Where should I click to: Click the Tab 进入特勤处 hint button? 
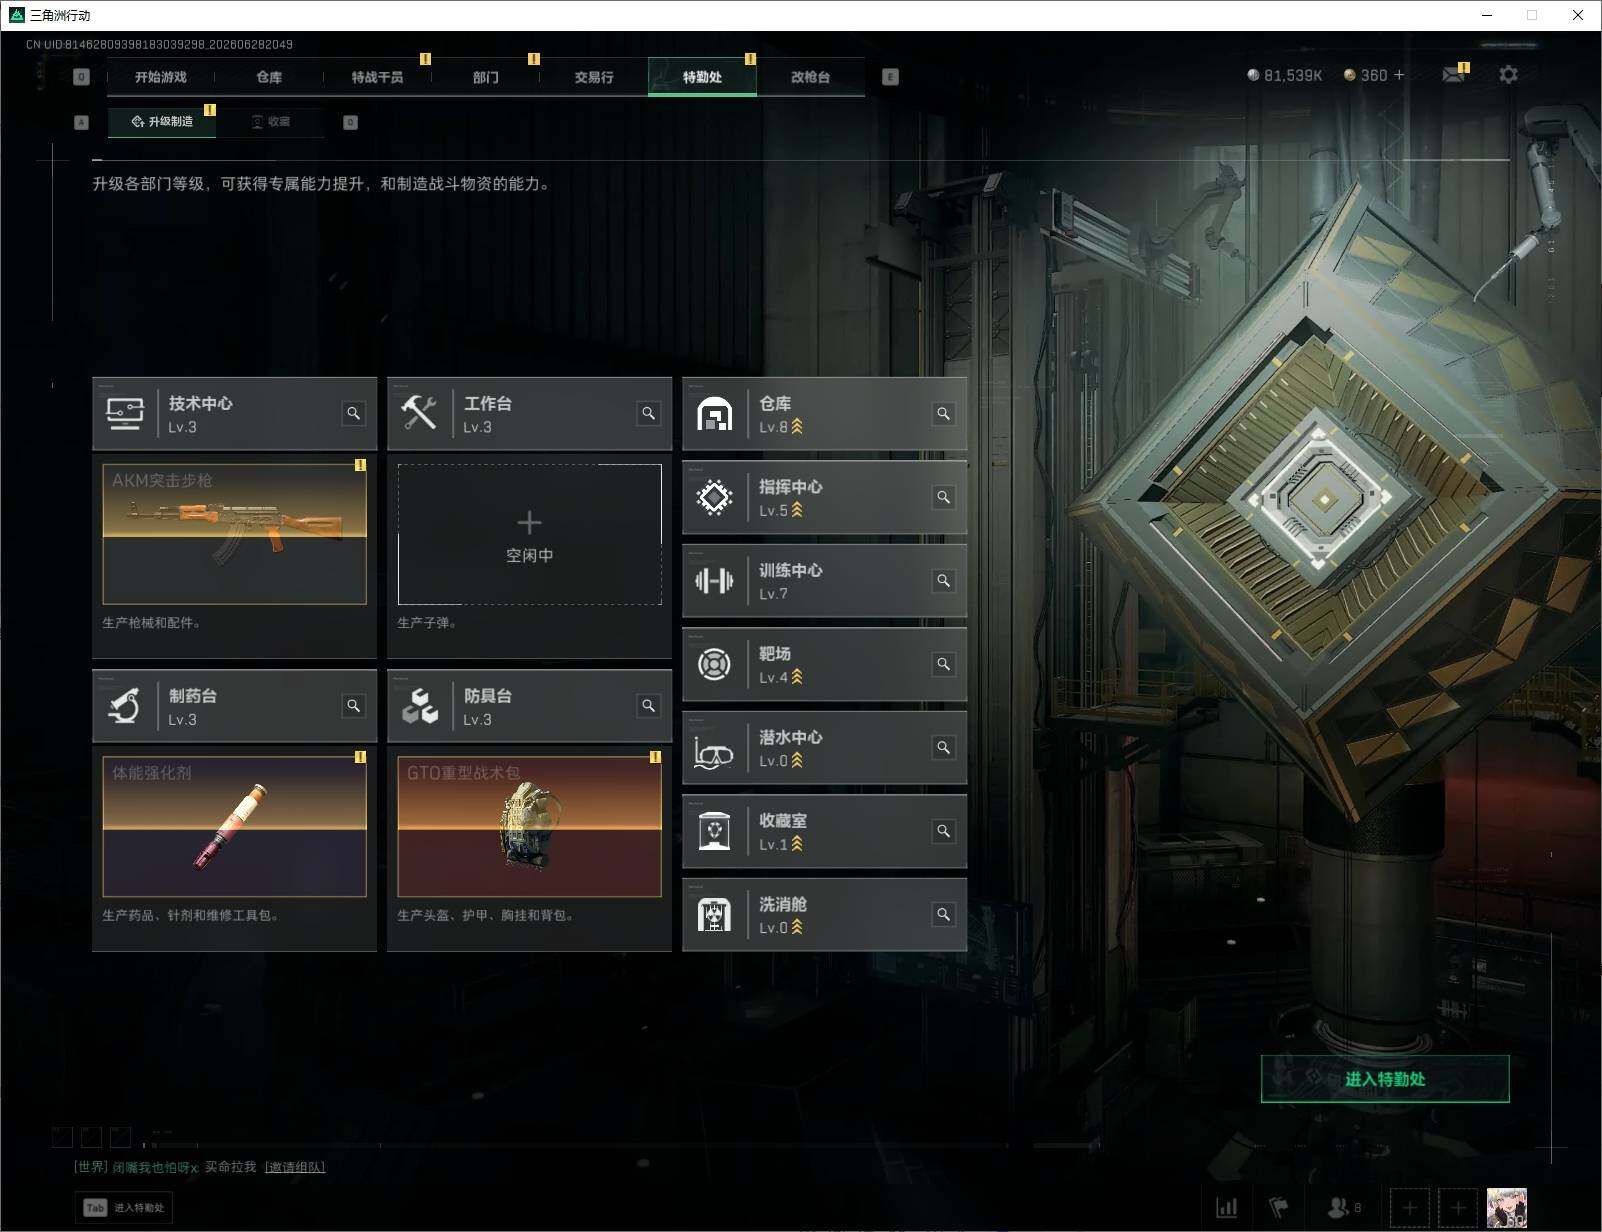[x=124, y=1208]
